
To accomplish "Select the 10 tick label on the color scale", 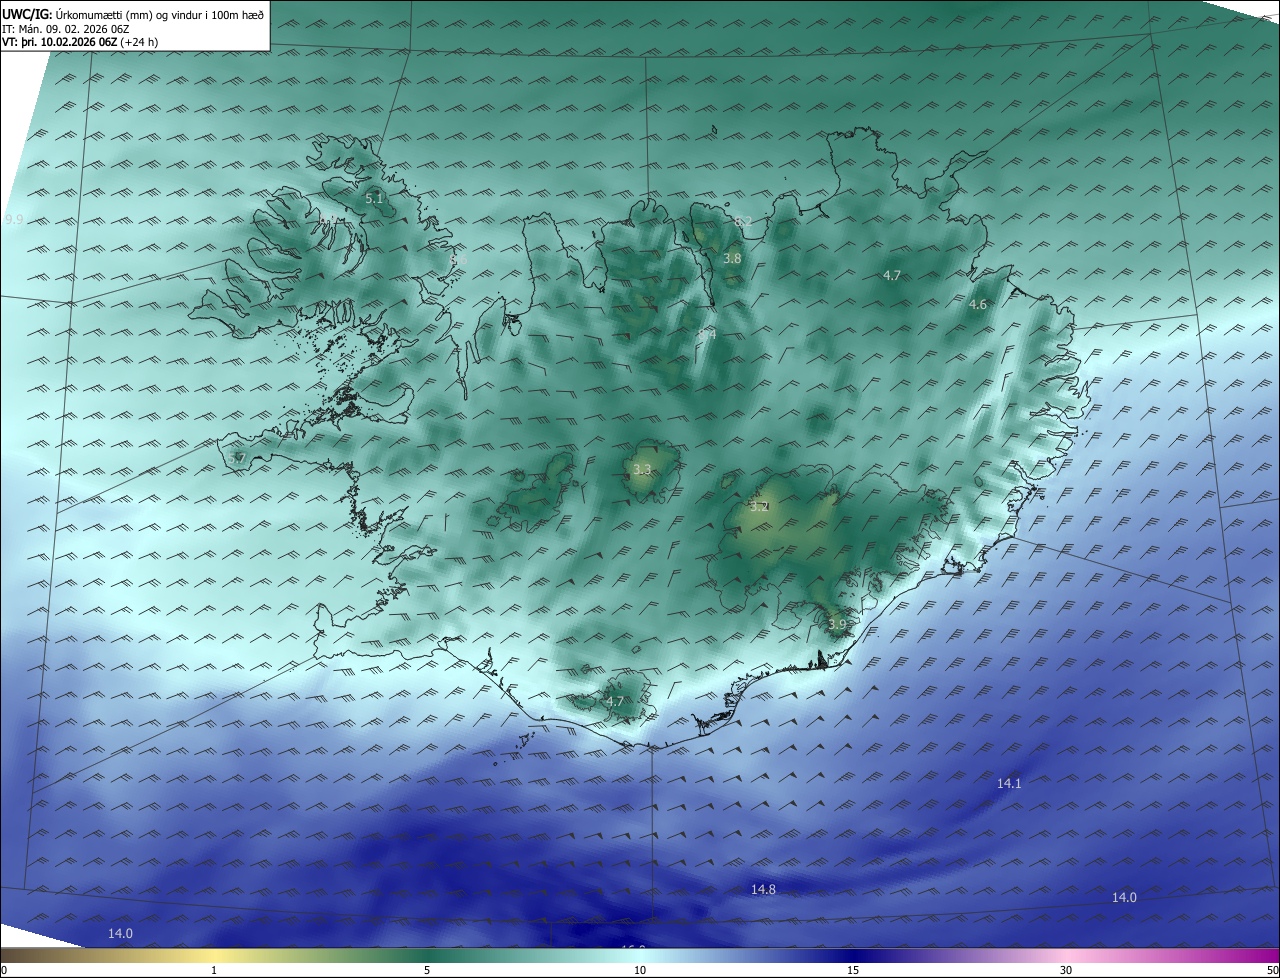I will 640,970.
